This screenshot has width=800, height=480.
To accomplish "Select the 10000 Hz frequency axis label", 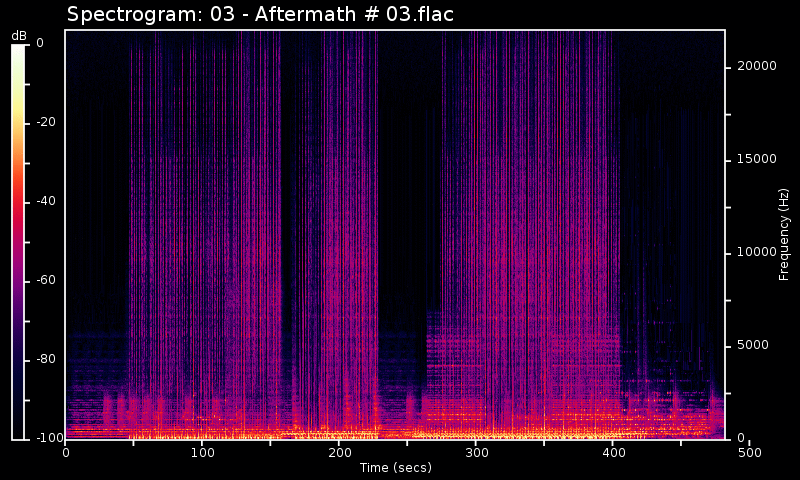I will pos(756,252).
